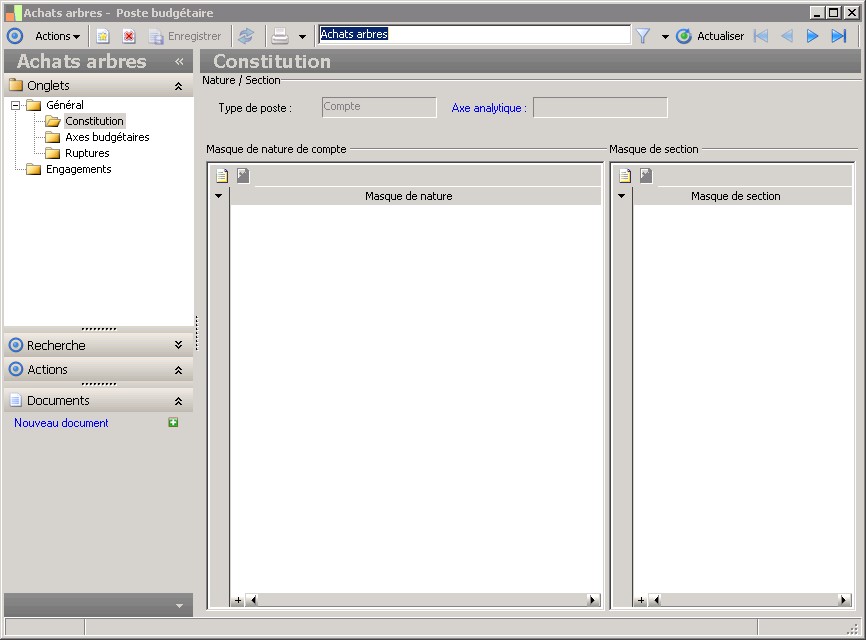Image resolution: width=866 pixels, height=640 pixels.
Task: Expand the Recherche panel section
Action: 178,345
